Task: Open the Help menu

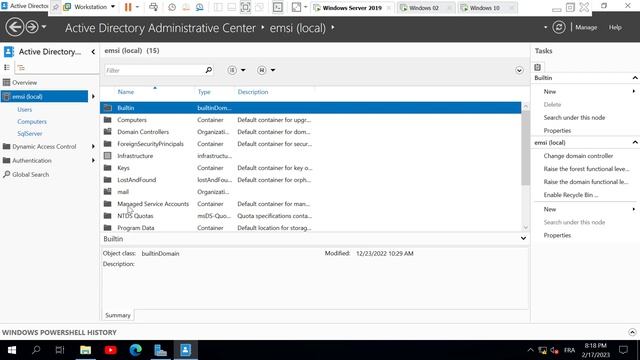Action: 615,27
